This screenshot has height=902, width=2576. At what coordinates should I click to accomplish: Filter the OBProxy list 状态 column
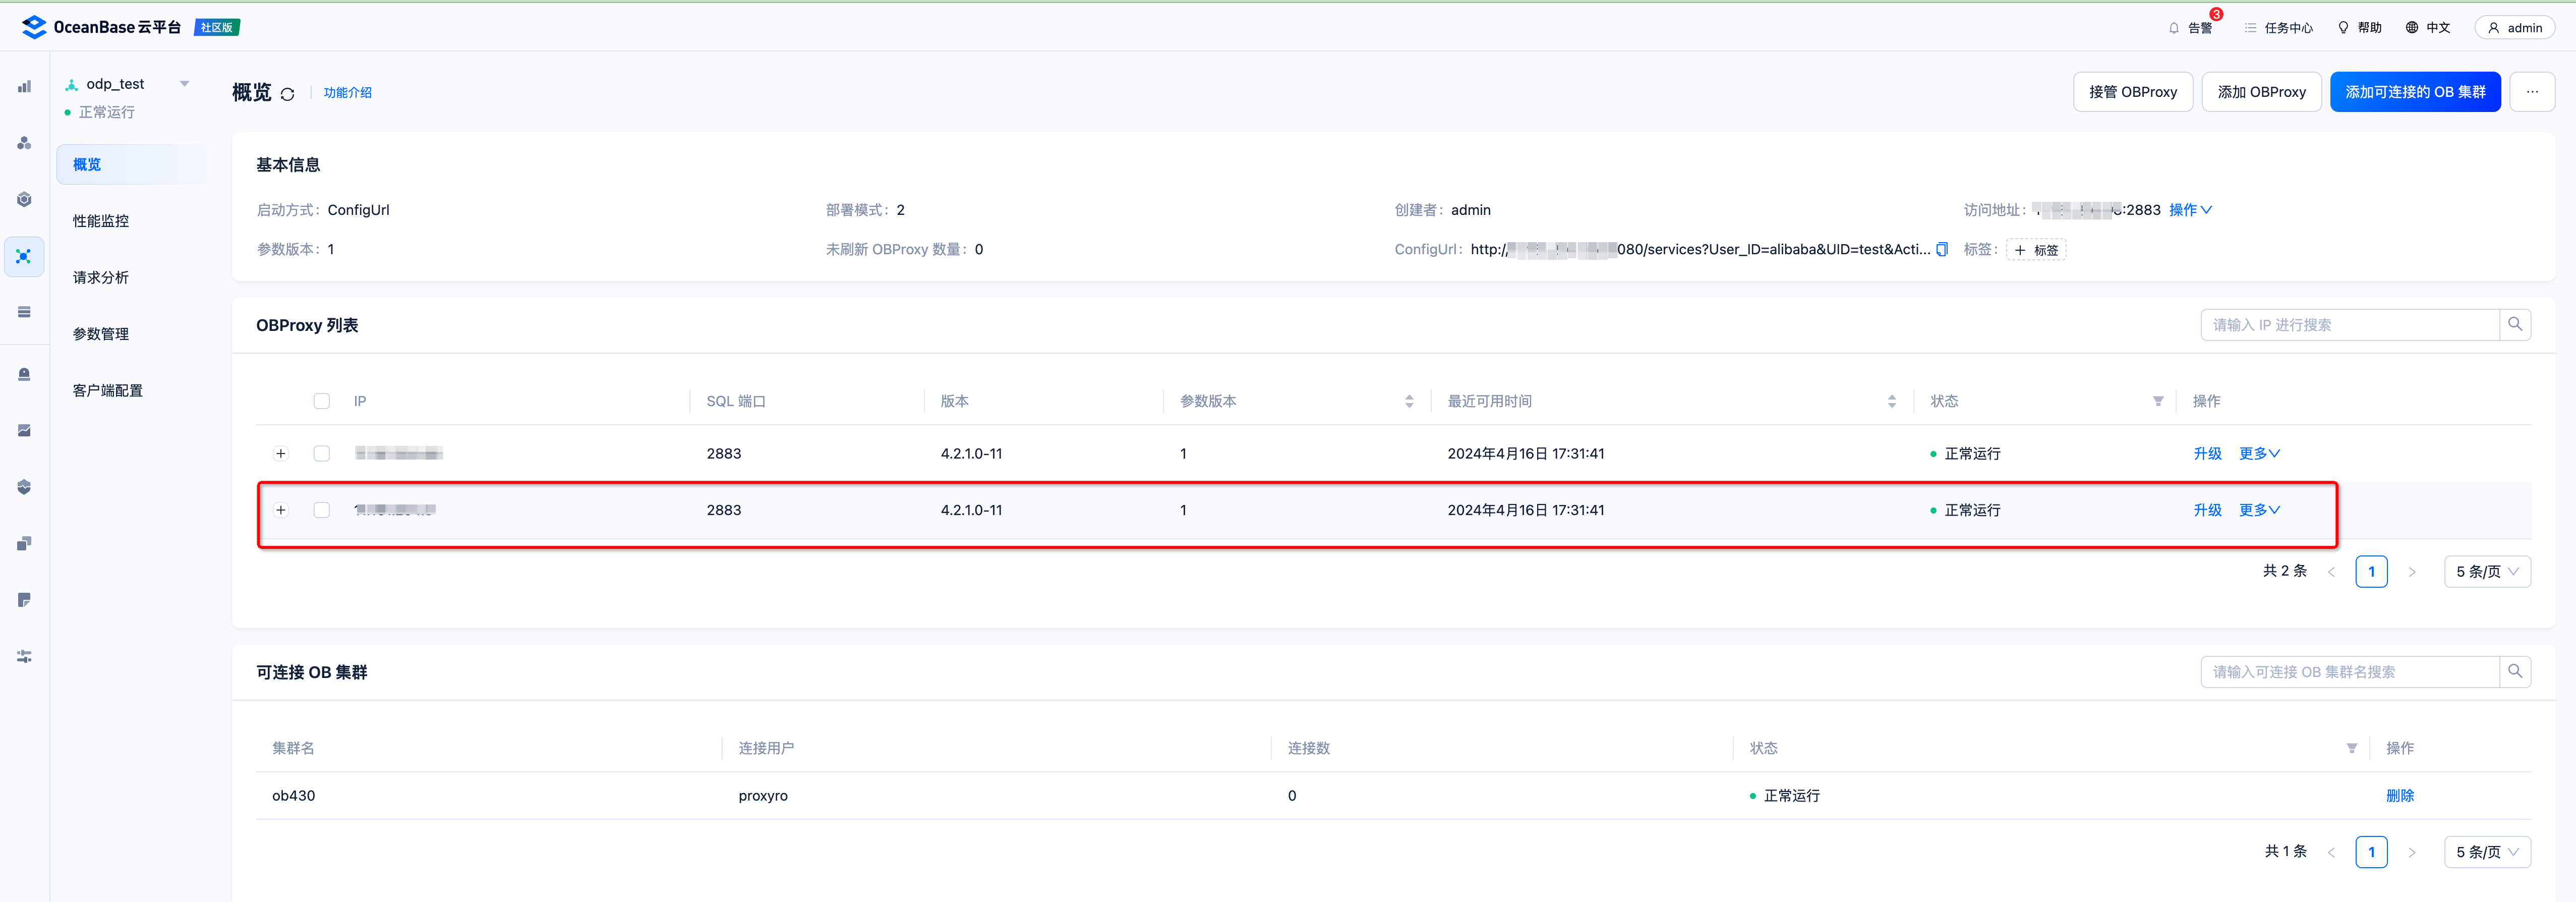coord(2158,402)
